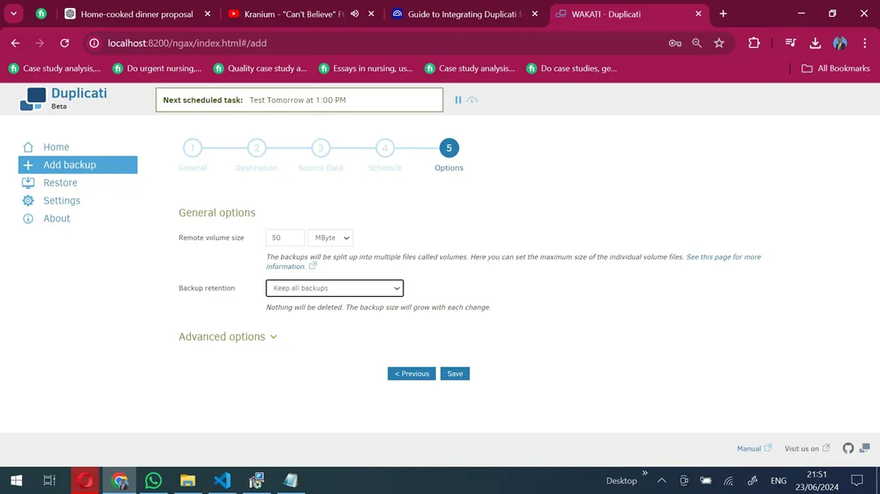
Task: Click the Restore icon in the sidebar
Action: pyautogui.click(x=28, y=183)
